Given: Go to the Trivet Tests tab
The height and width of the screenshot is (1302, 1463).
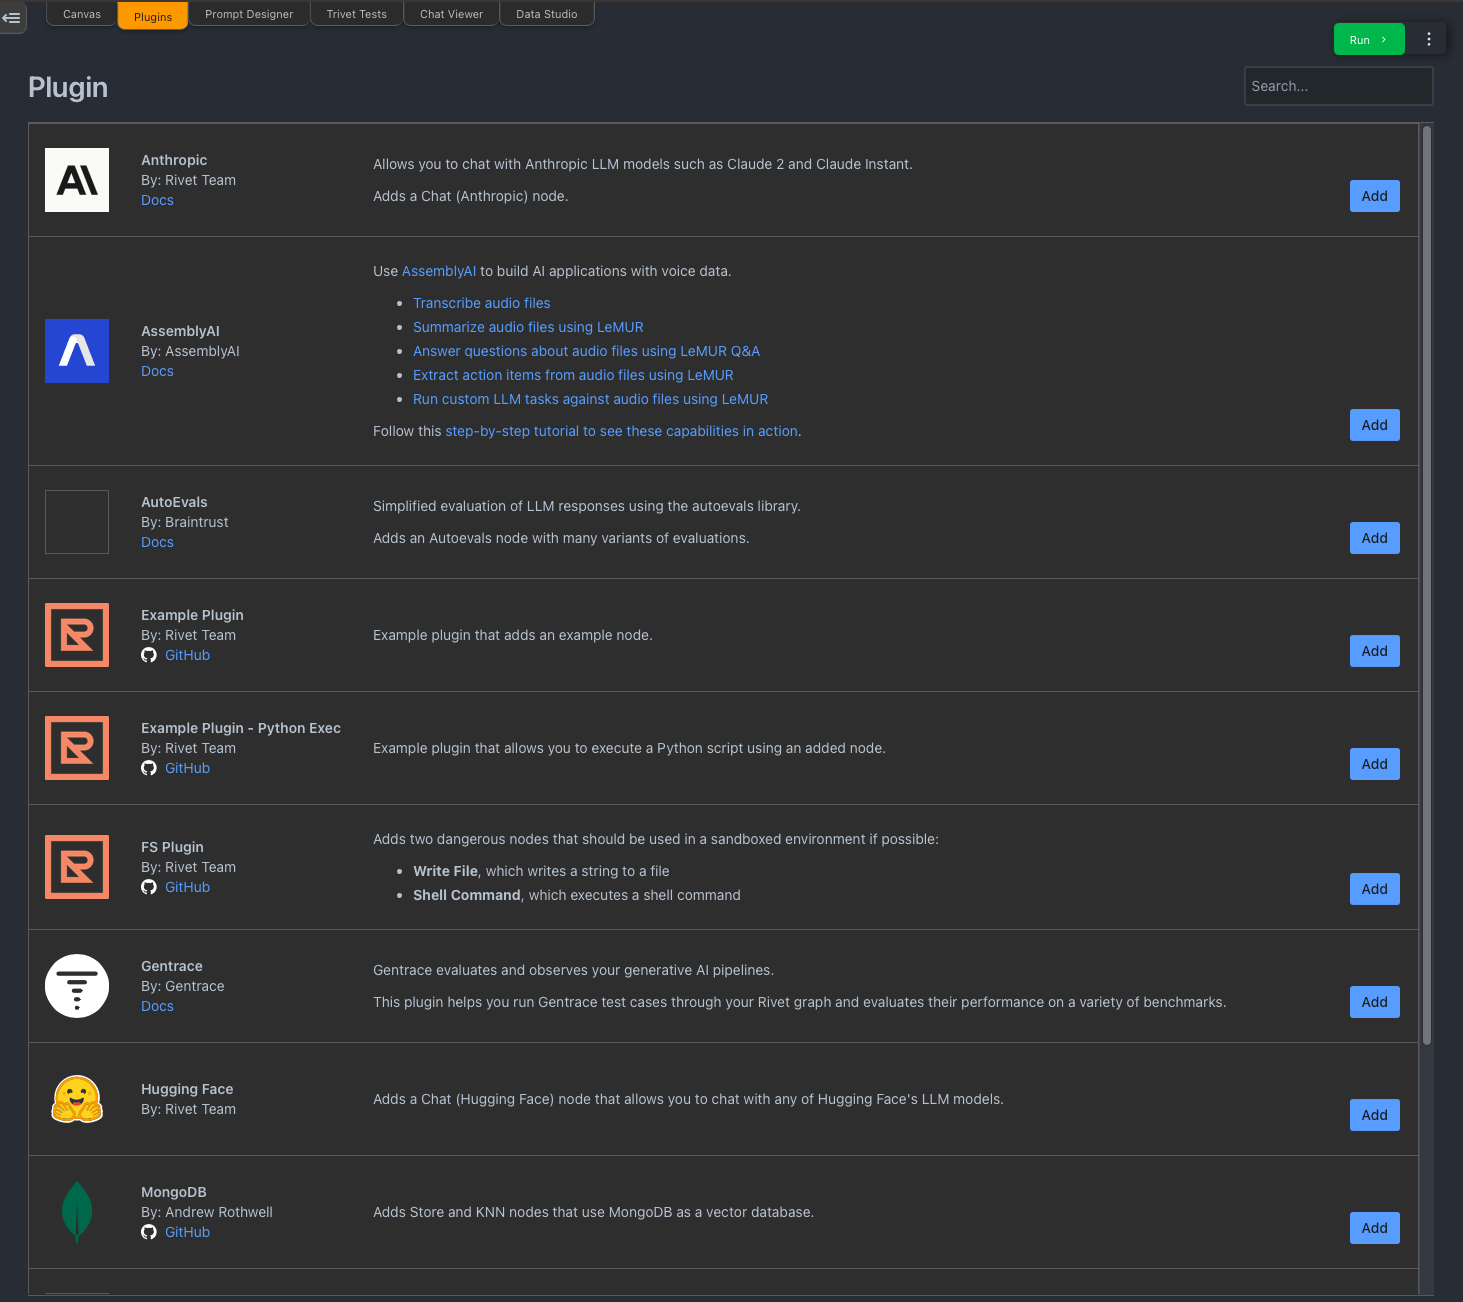Looking at the screenshot, I should tap(357, 14).
